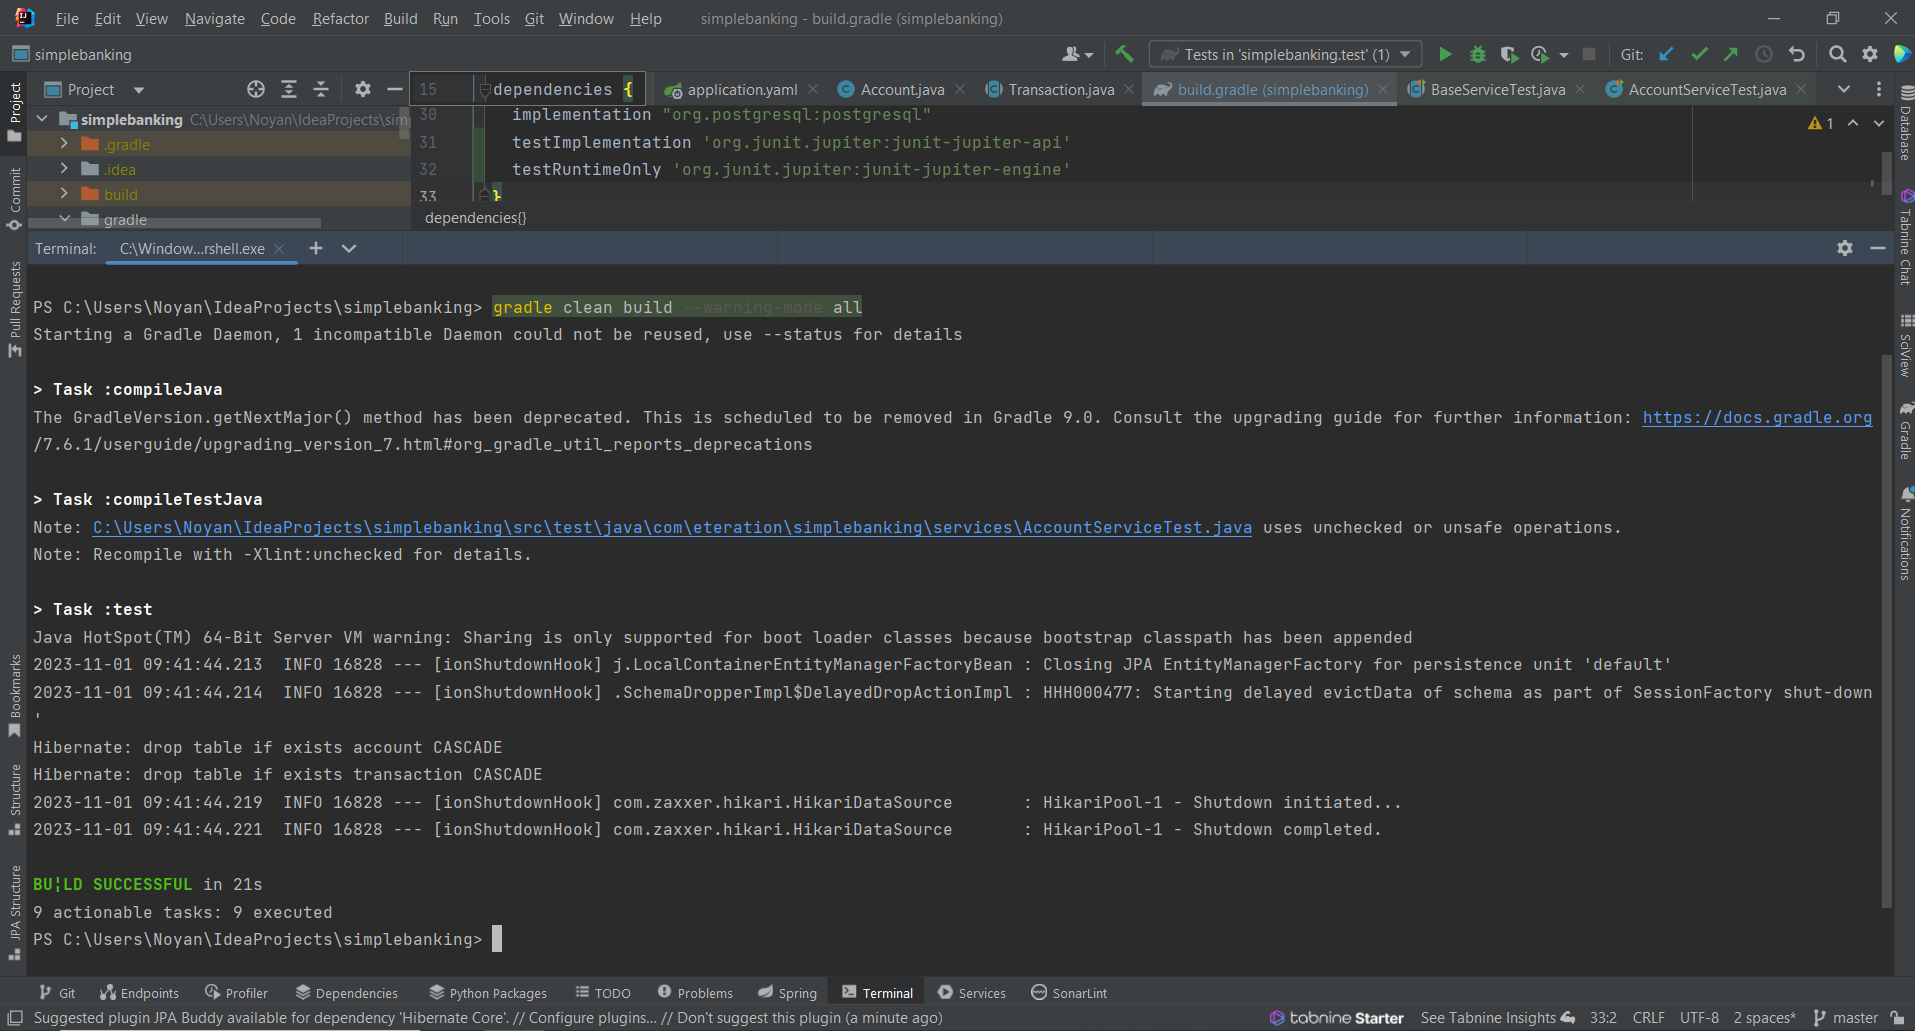Toggle Bookmarks tool window

(x=14, y=696)
